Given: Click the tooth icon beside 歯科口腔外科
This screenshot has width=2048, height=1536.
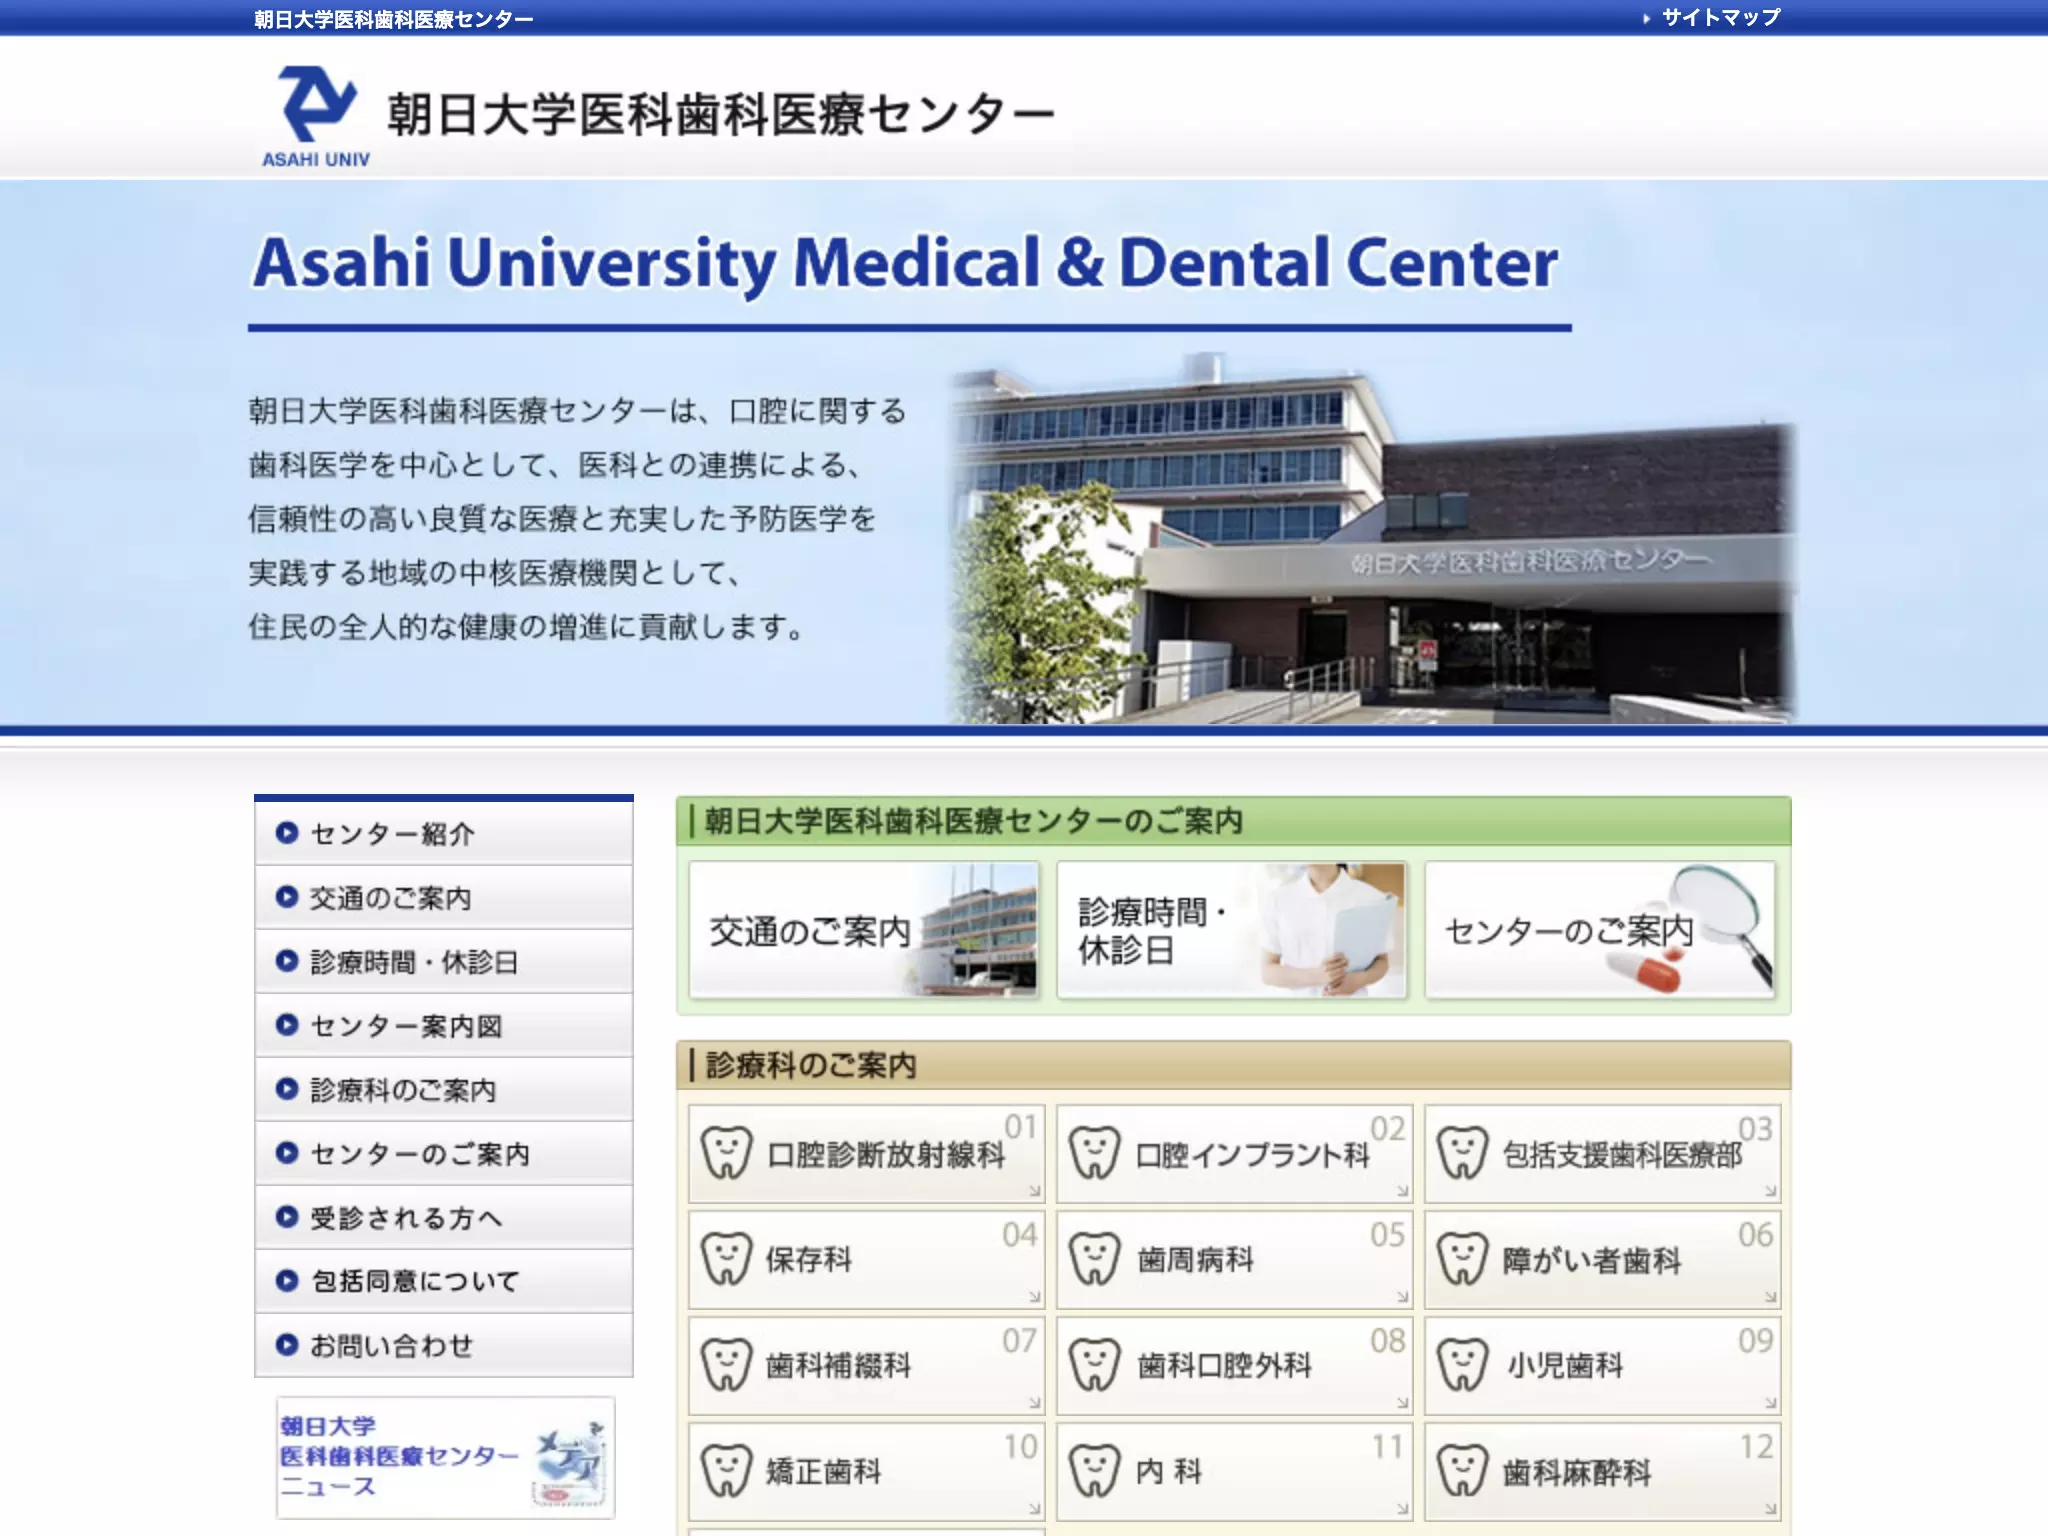Looking at the screenshot, I should tap(1094, 1365).
